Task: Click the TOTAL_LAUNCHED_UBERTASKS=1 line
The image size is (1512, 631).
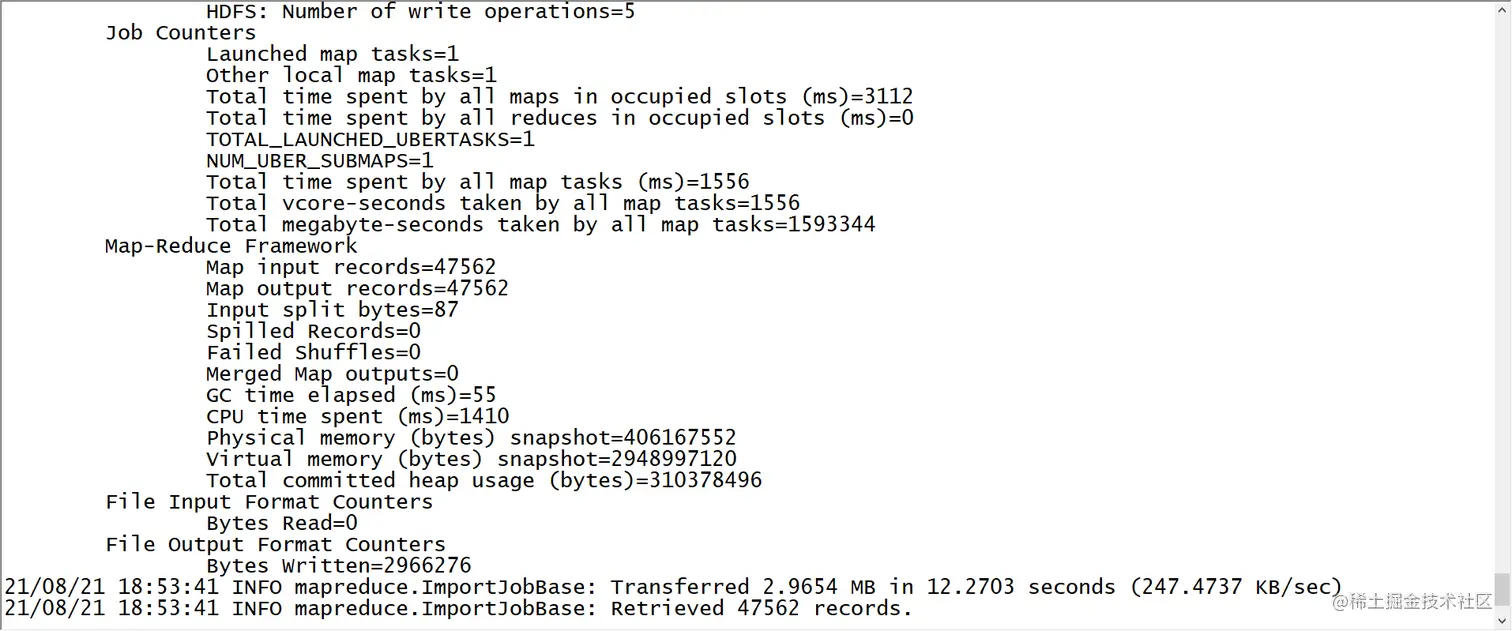Action: point(370,139)
